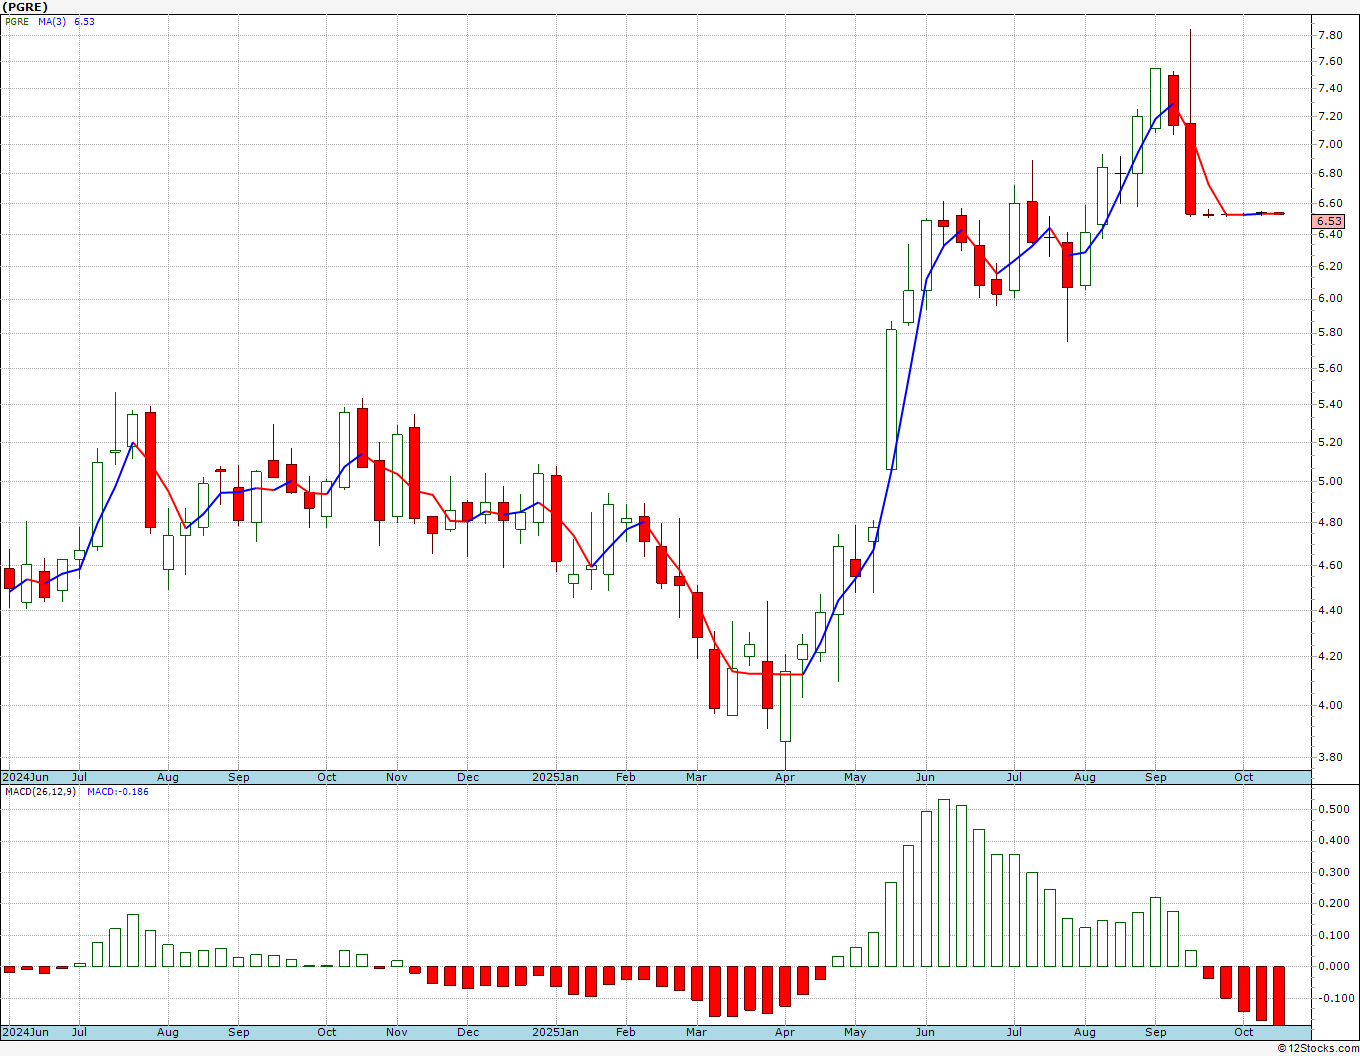Viewport: 1360px width, 1056px height.
Task: Click the MACD(26,12,9) indicator label
Action: pyautogui.click(x=40, y=792)
